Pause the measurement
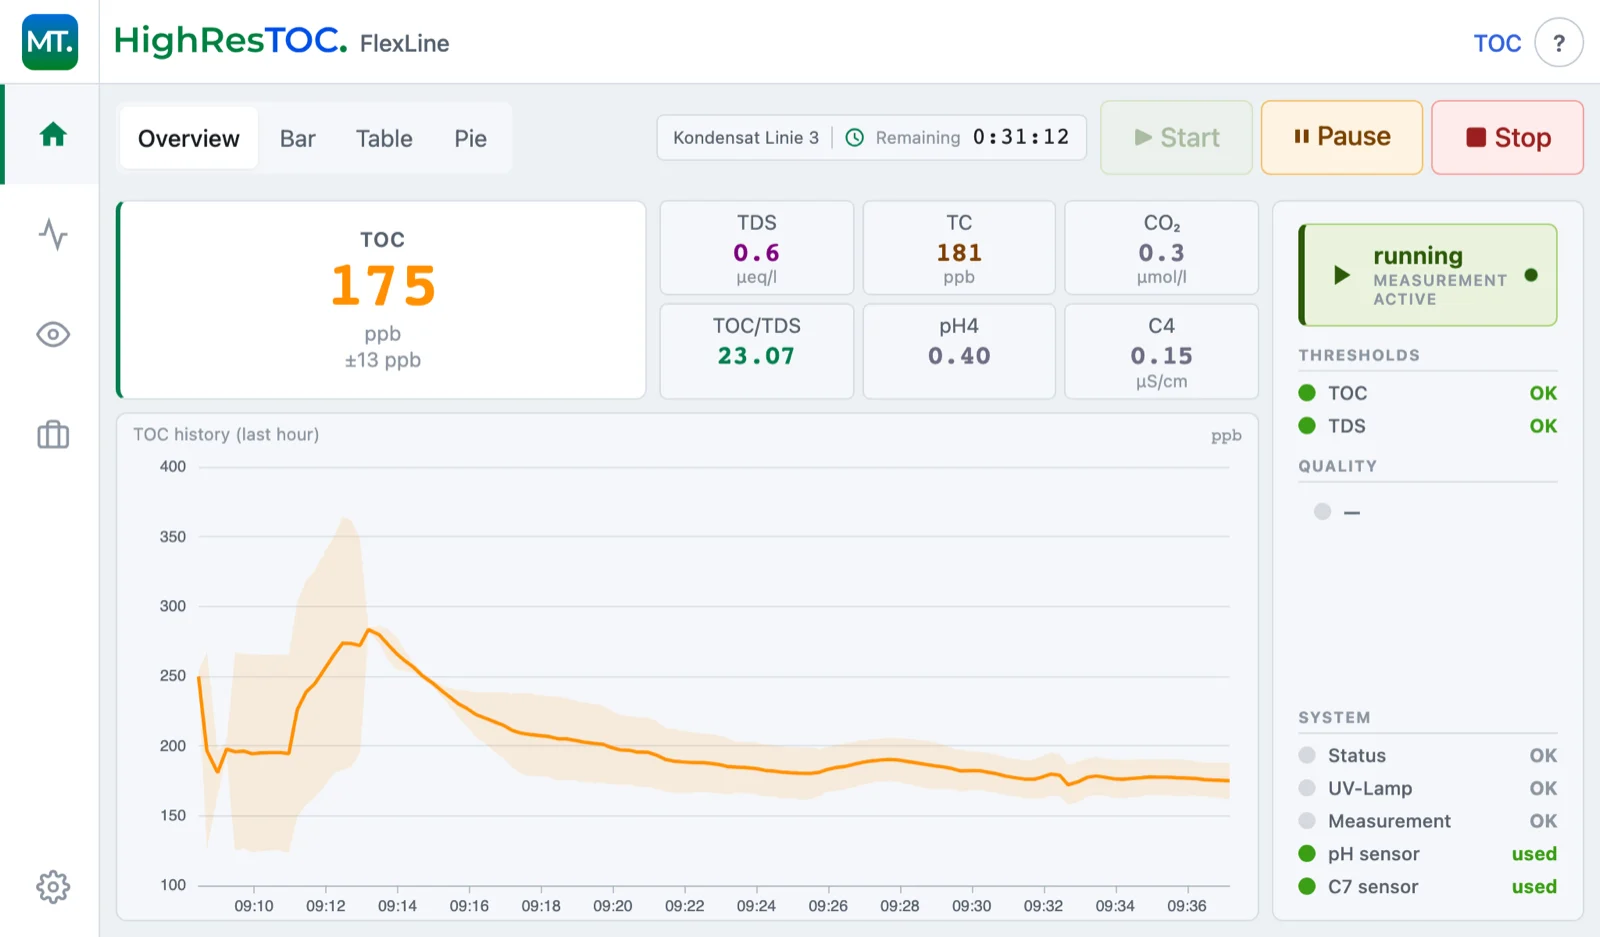Viewport: 1600px width, 937px height. pos(1342,137)
